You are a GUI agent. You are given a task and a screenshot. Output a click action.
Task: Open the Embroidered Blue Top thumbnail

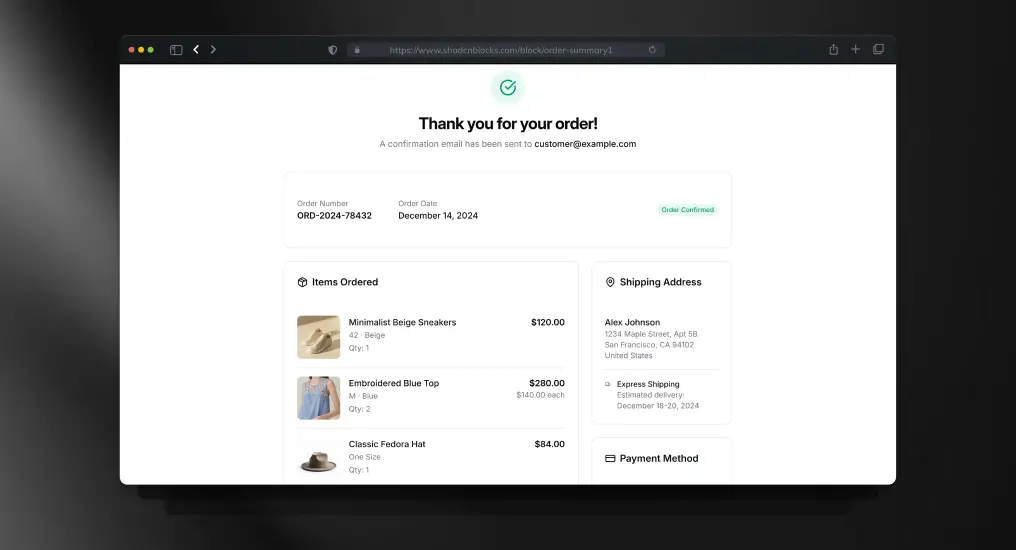[x=318, y=398]
